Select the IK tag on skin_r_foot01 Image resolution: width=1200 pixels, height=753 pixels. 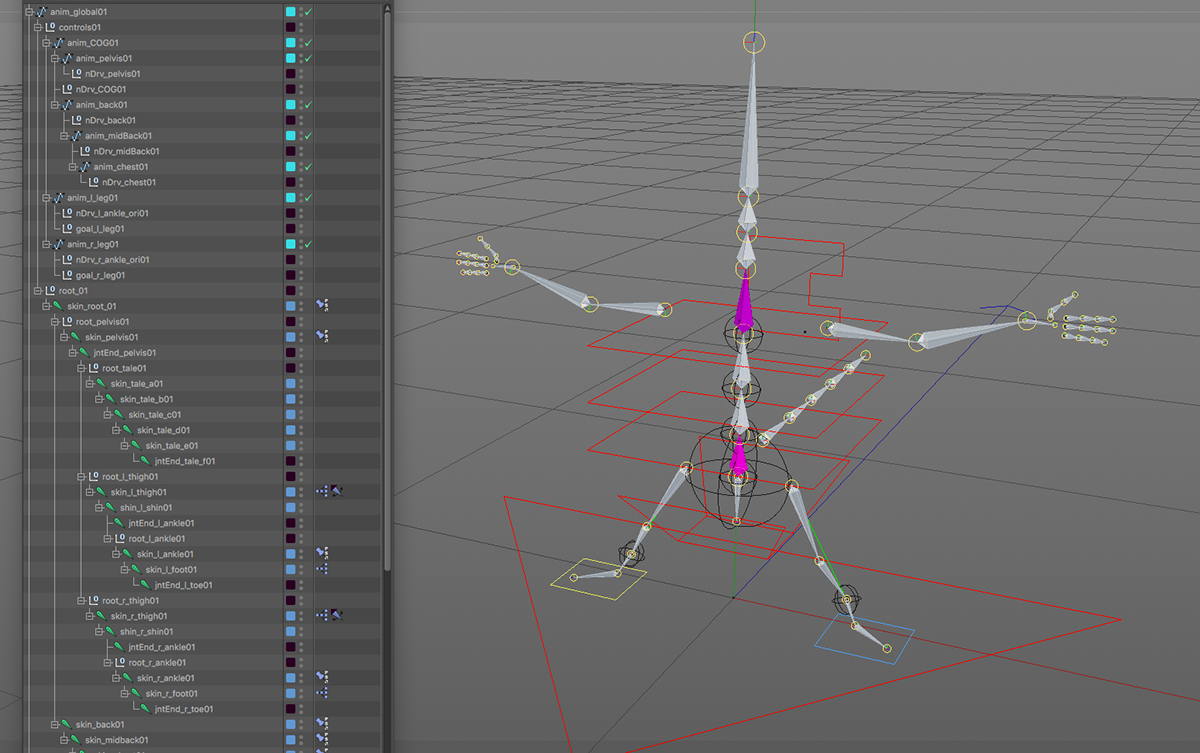point(322,693)
